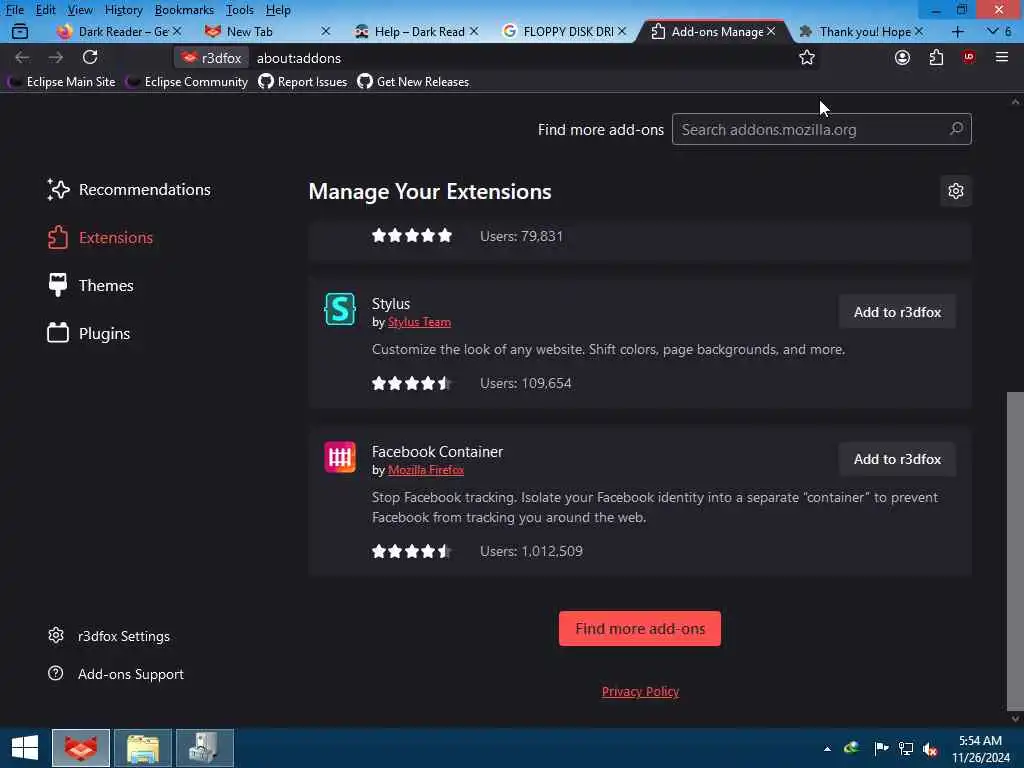This screenshot has width=1024, height=768.
Task: Expand the list all tabs dropdown
Action: click(999, 31)
